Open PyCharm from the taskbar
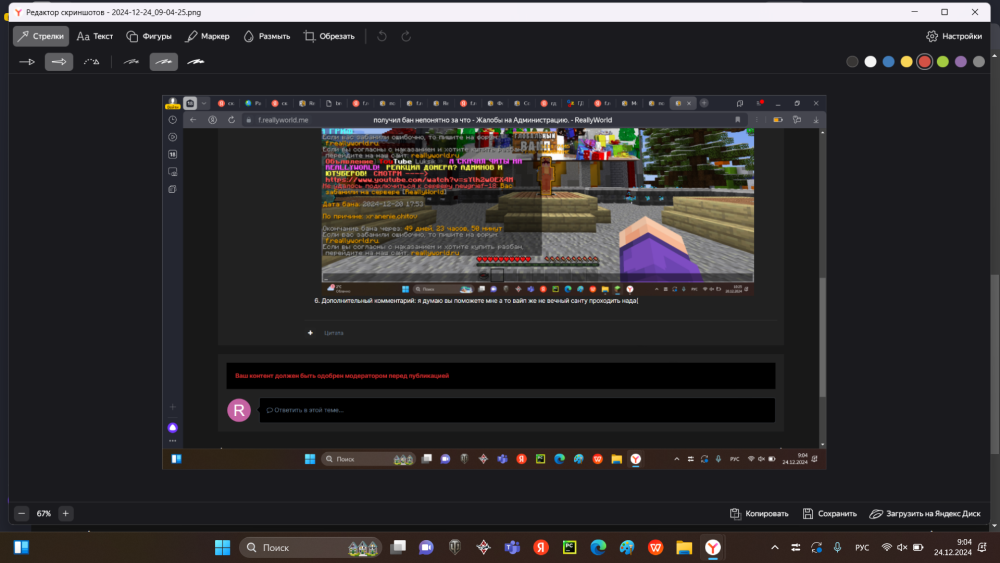1000x563 pixels. (x=570, y=548)
